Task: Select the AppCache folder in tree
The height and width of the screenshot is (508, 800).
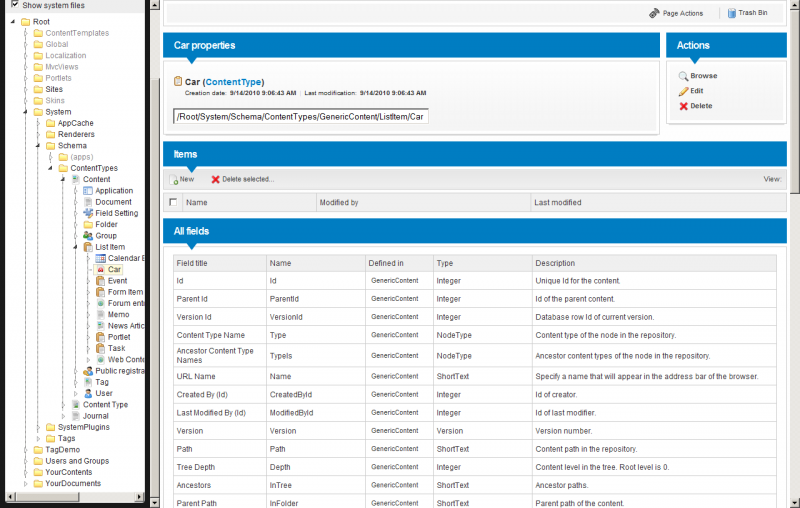Action: pyautogui.click(x=76, y=123)
